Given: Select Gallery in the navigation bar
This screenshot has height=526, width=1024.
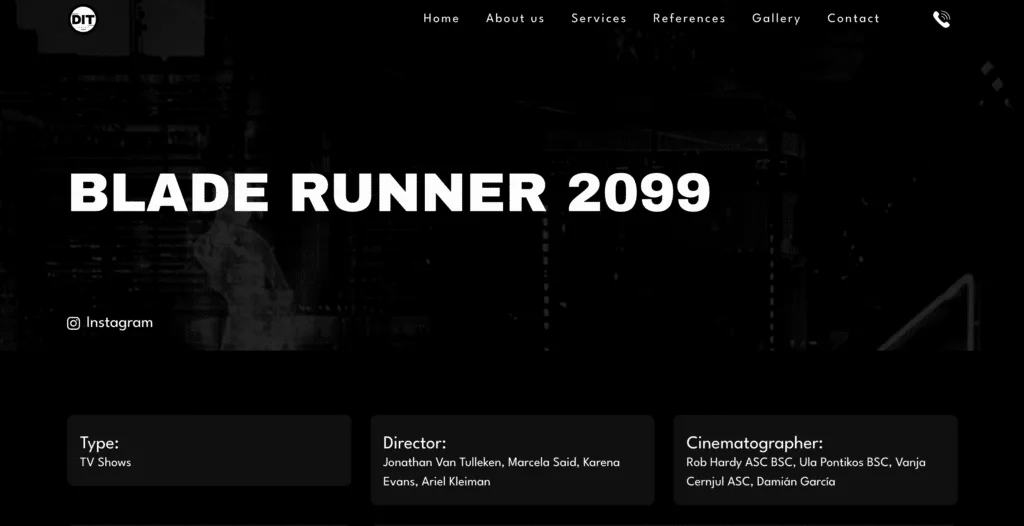Looking at the screenshot, I should coord(776,18).
